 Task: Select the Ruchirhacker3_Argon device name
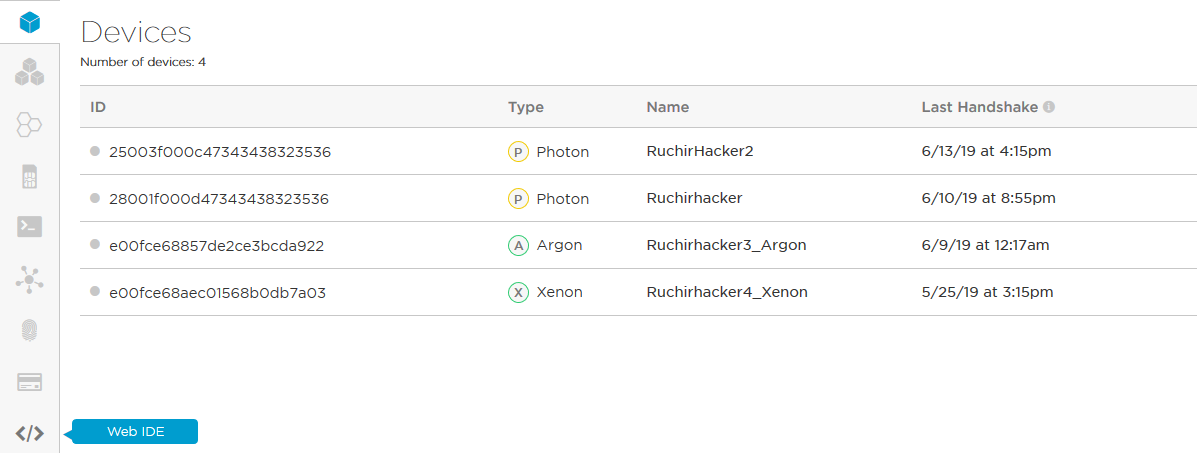(x=726, y=245)
